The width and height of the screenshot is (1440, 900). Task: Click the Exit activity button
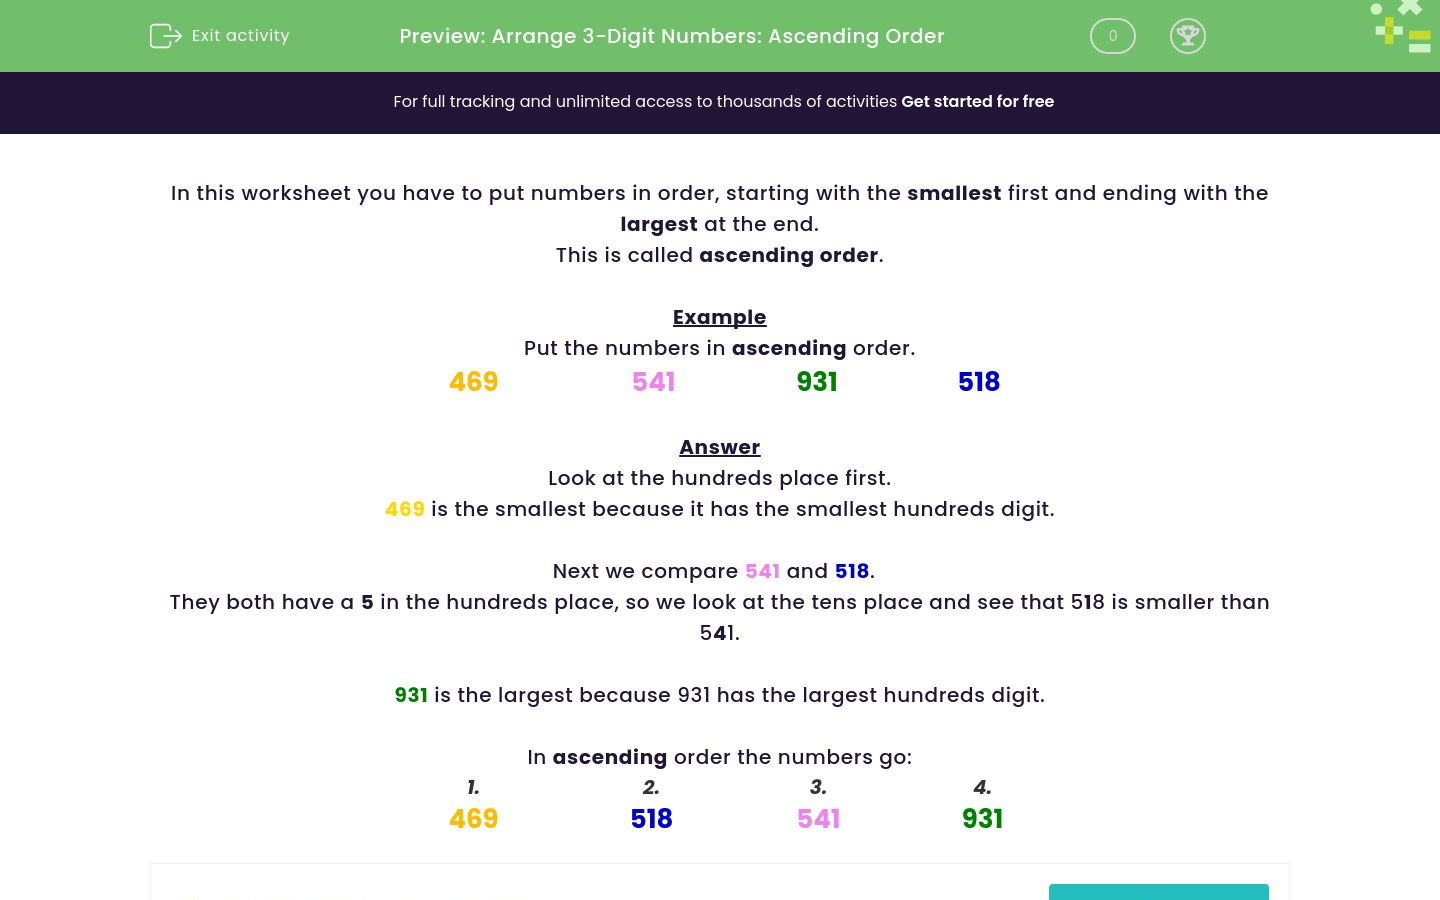219,36
